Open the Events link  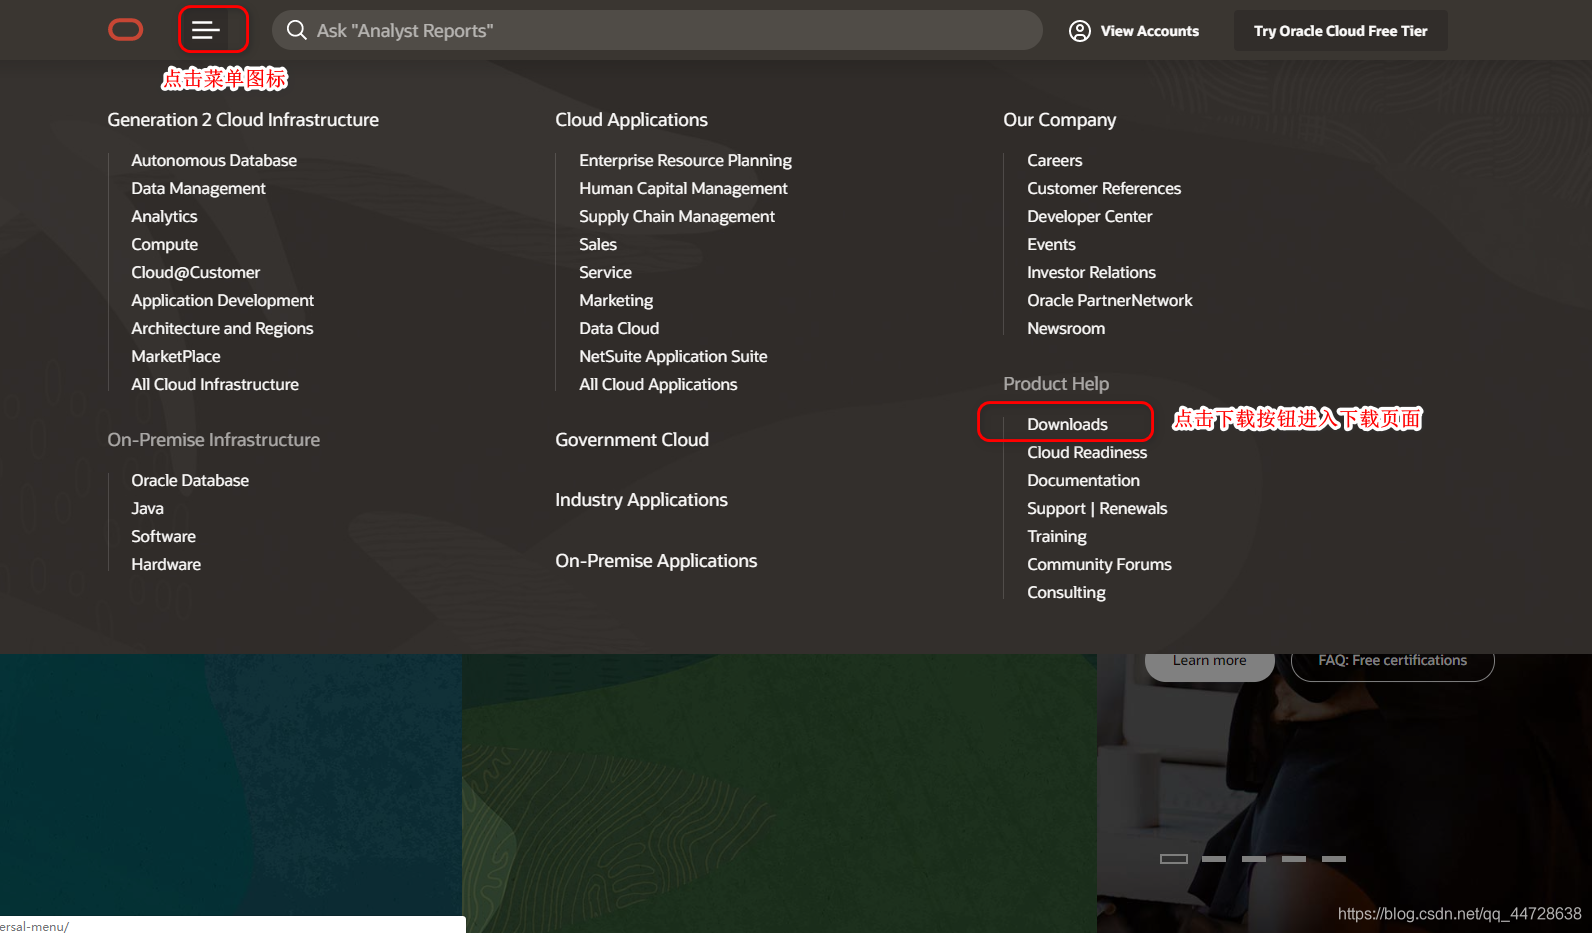(1051, 244)
